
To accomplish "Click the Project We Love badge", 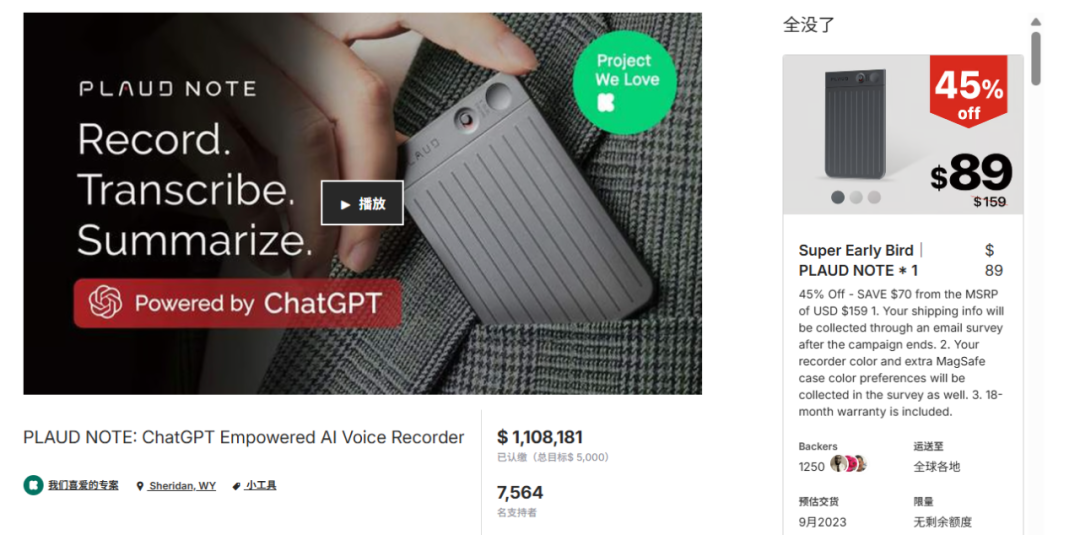I will pyautogui.click(x=625, y=83).
